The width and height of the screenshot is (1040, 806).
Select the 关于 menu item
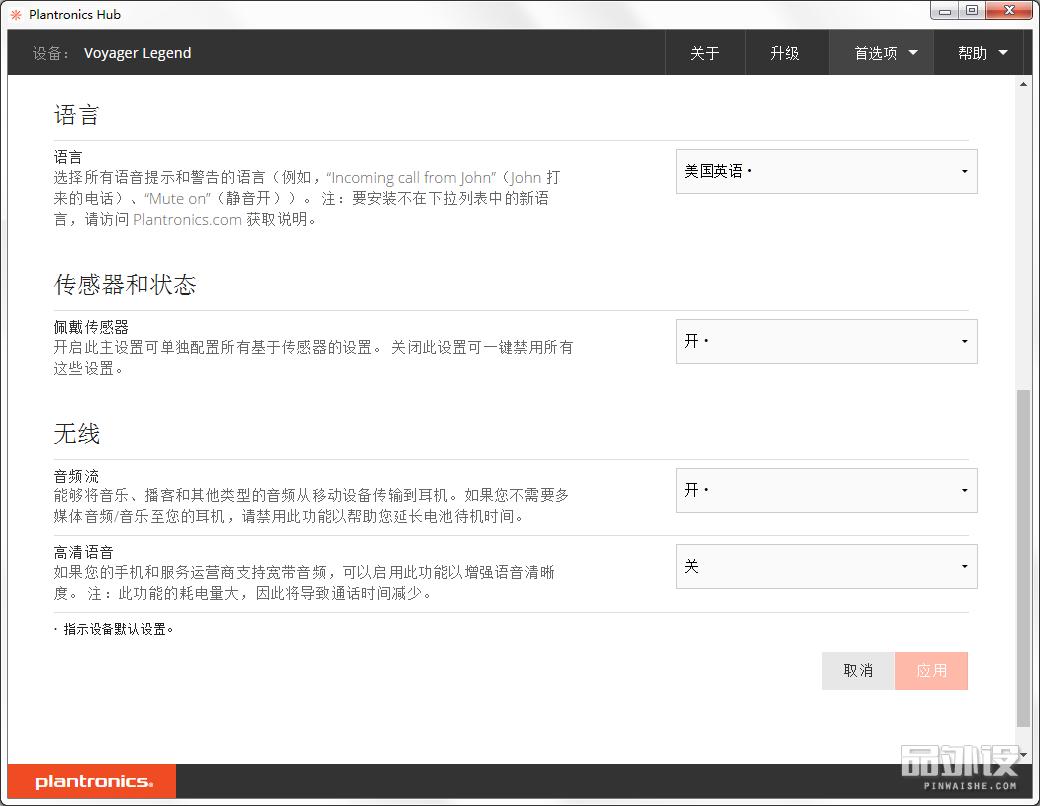[705, 52]
